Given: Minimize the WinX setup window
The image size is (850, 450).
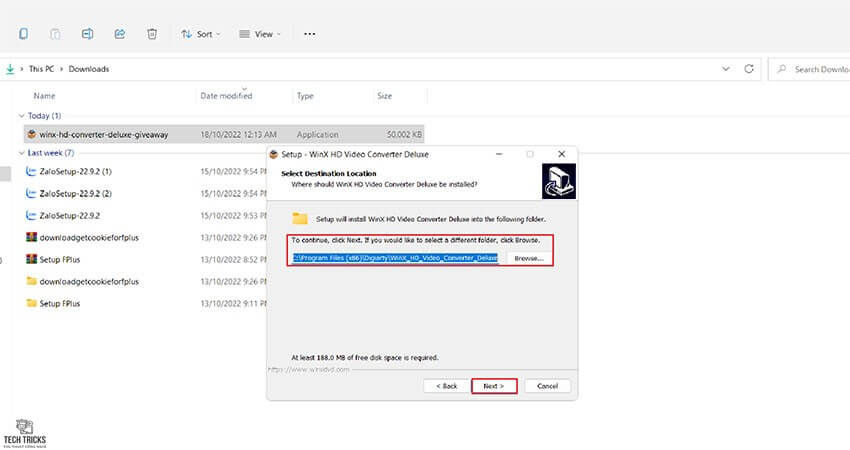Looking at the screenshot, I should point(499,155).
